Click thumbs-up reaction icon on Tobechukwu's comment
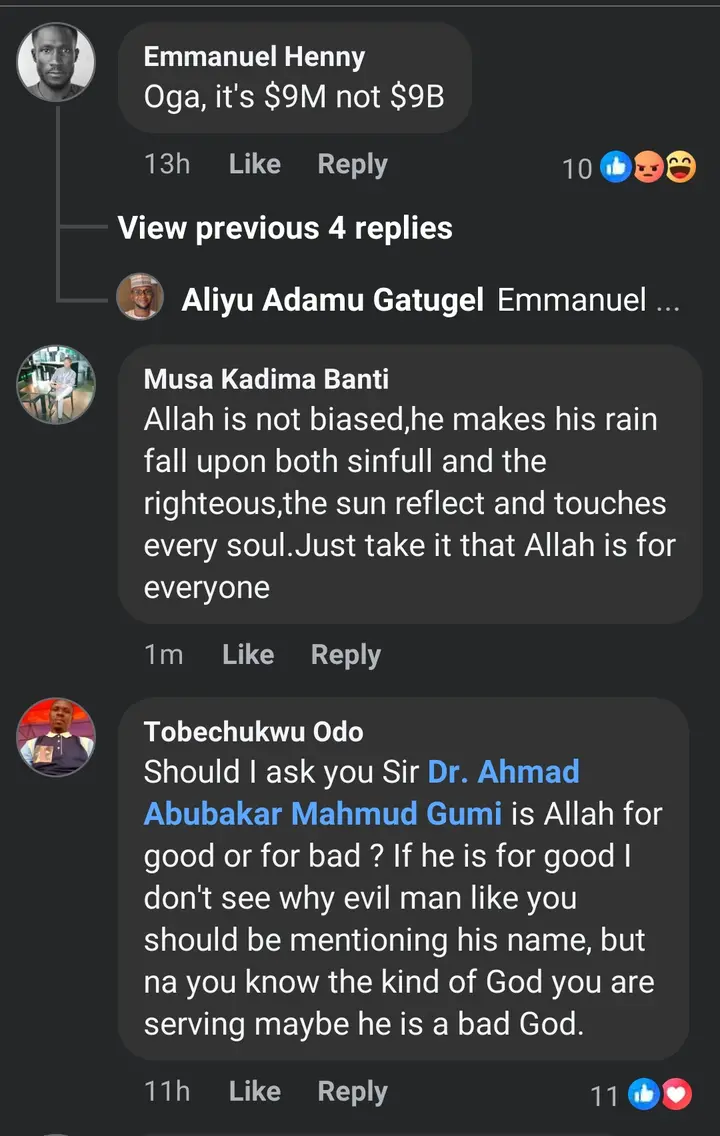Viewport: 720px width, 1136px height. pos(642,1096)
